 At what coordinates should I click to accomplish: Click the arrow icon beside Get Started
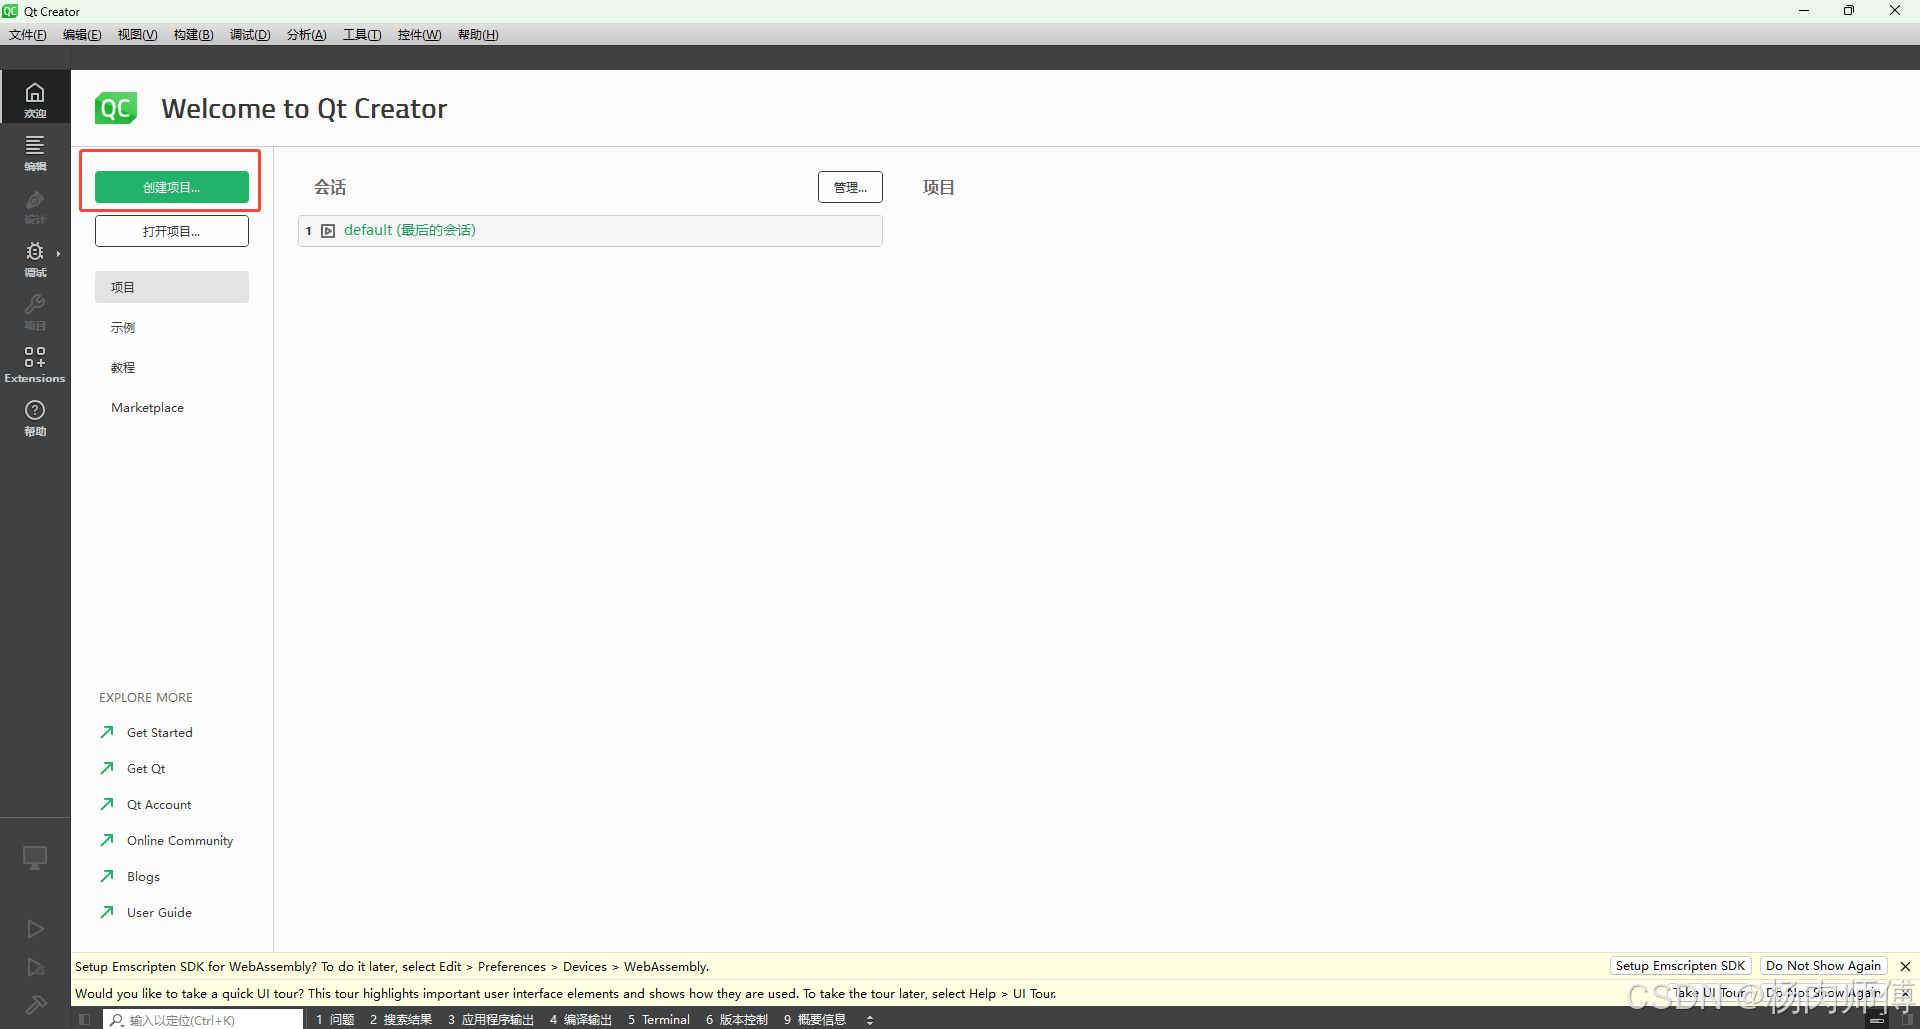(107, 732)
